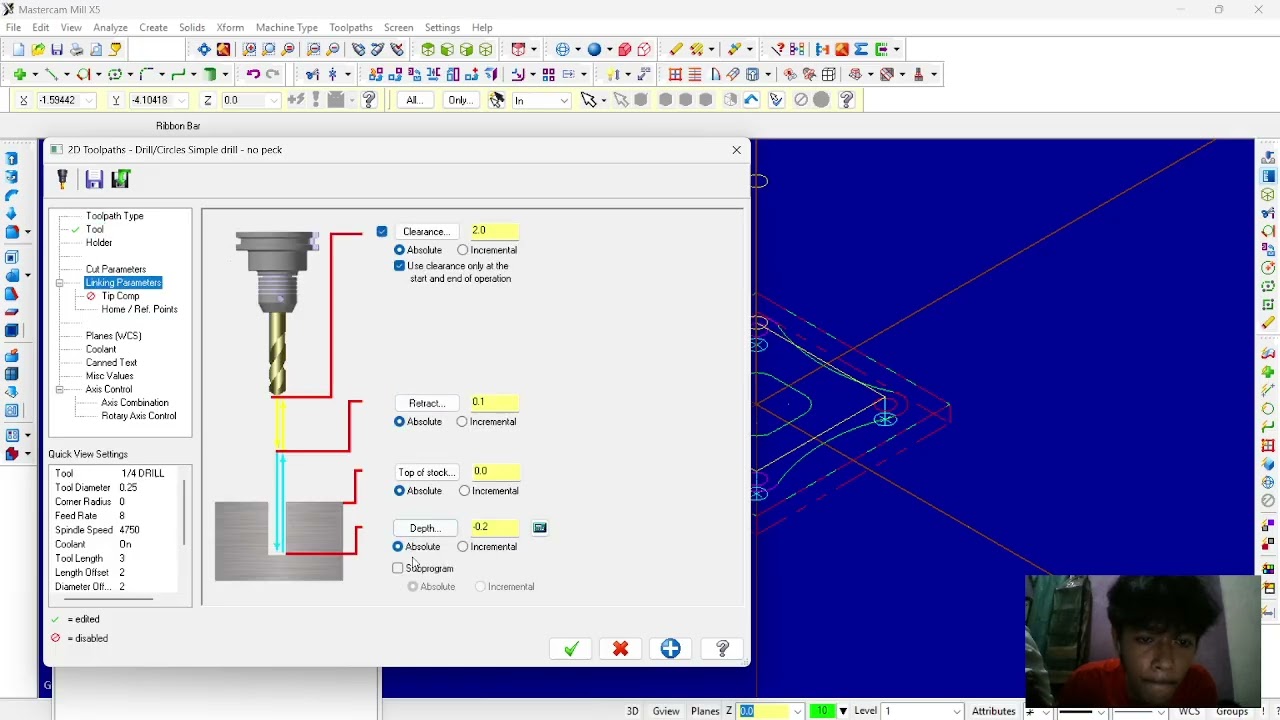Click the green plus Create point icon

point(19,74)
